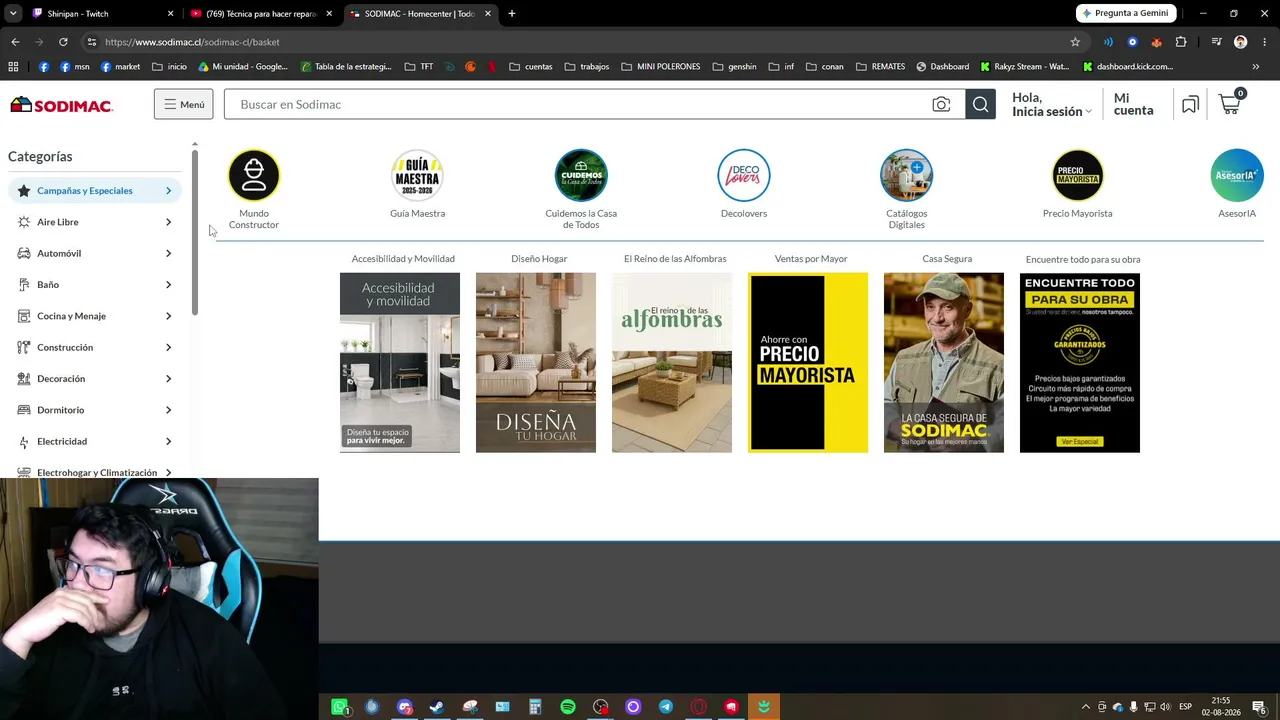
Task: Open Casa Segura banner image
Action: pyautogui.click(x=944, y=362)
